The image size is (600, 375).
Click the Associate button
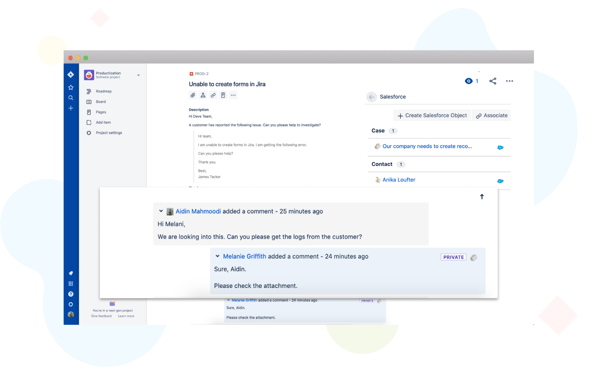492,116
